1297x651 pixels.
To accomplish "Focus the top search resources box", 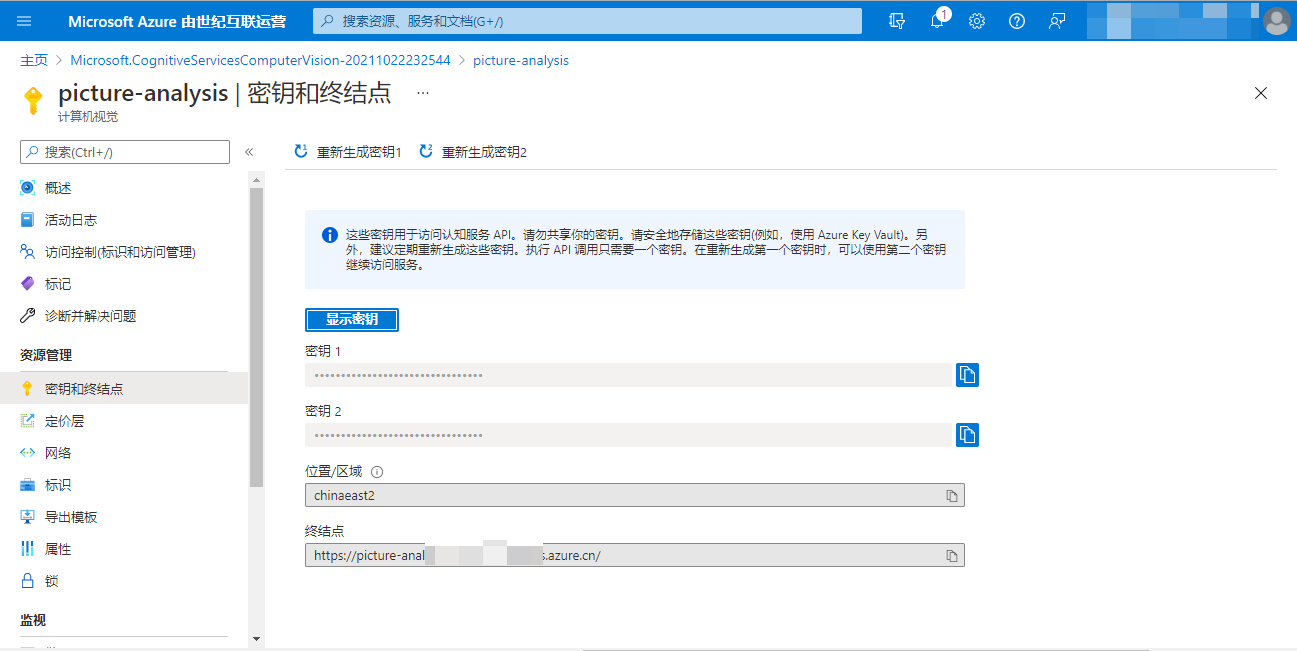I will tap(587, 21).
